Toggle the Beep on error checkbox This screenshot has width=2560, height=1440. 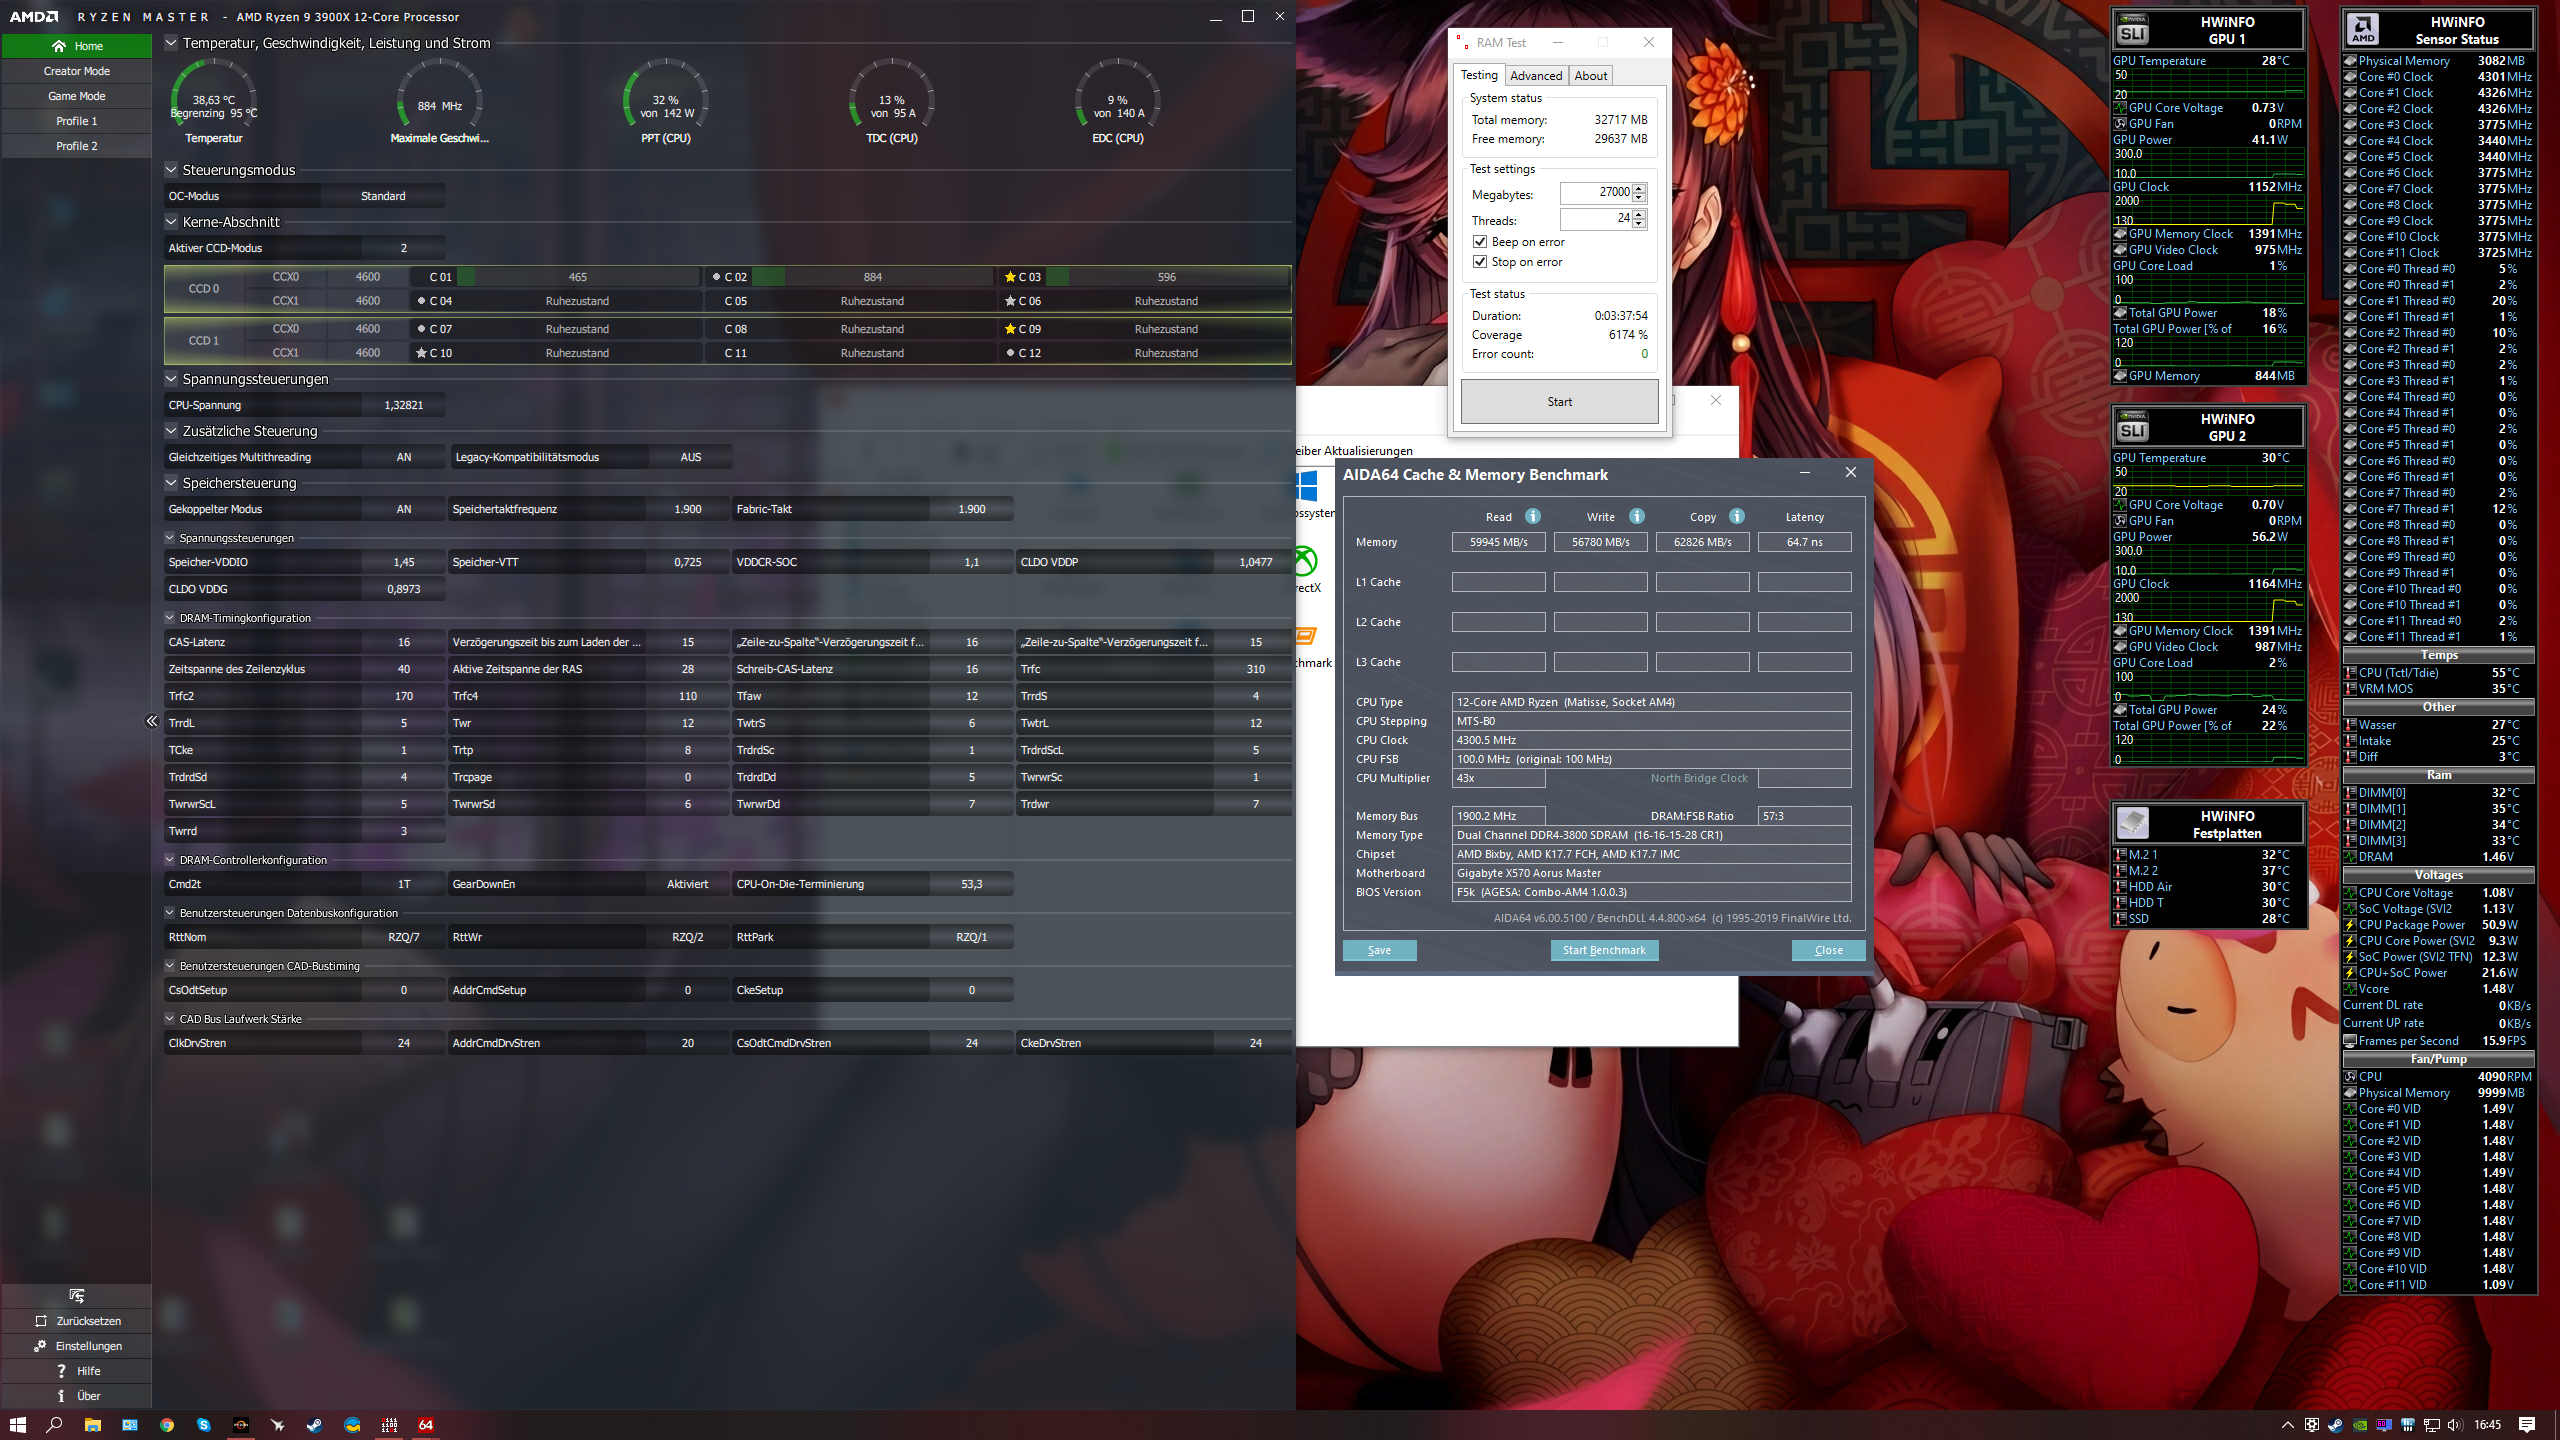1480,242
